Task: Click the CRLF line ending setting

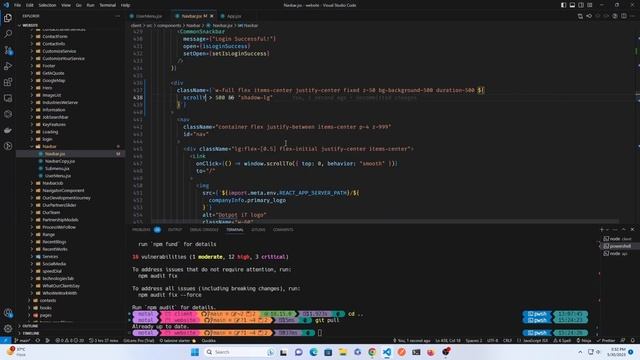Action: [507, 340]
